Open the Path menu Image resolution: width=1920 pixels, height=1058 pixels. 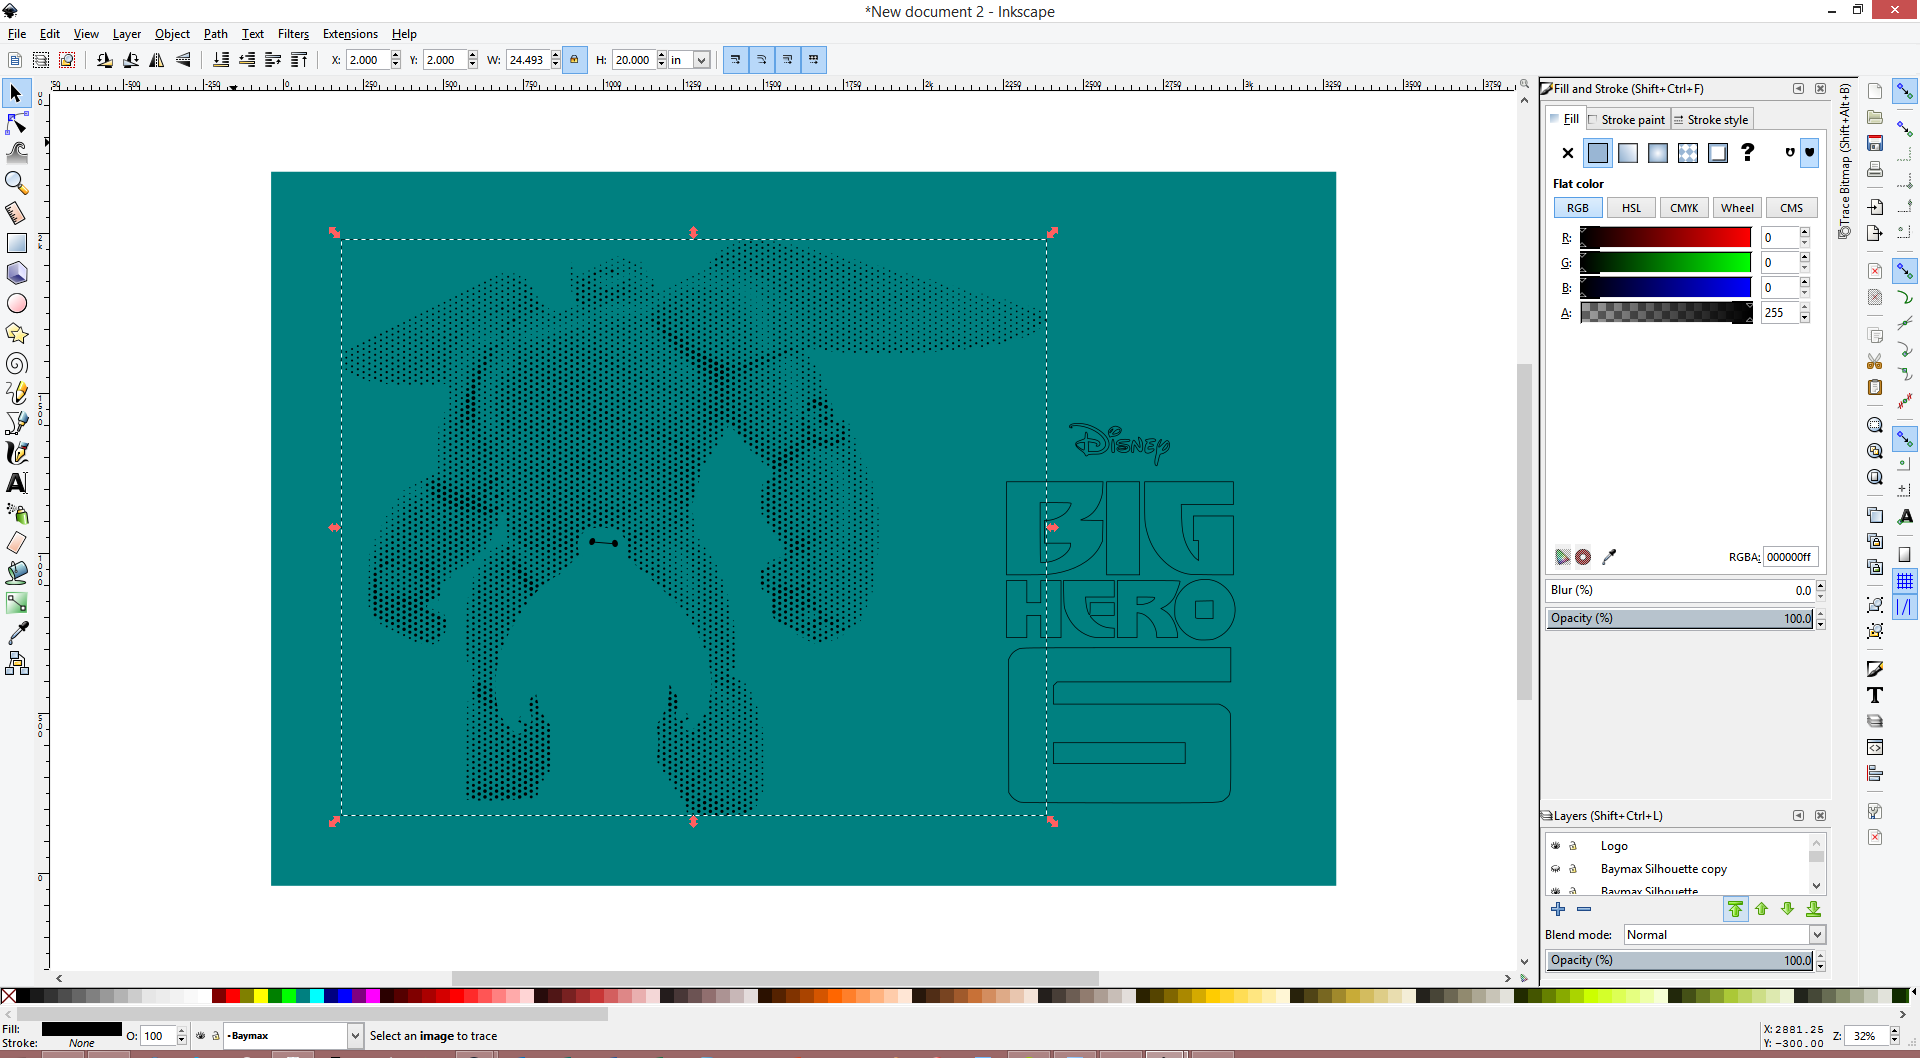(215, 34)
